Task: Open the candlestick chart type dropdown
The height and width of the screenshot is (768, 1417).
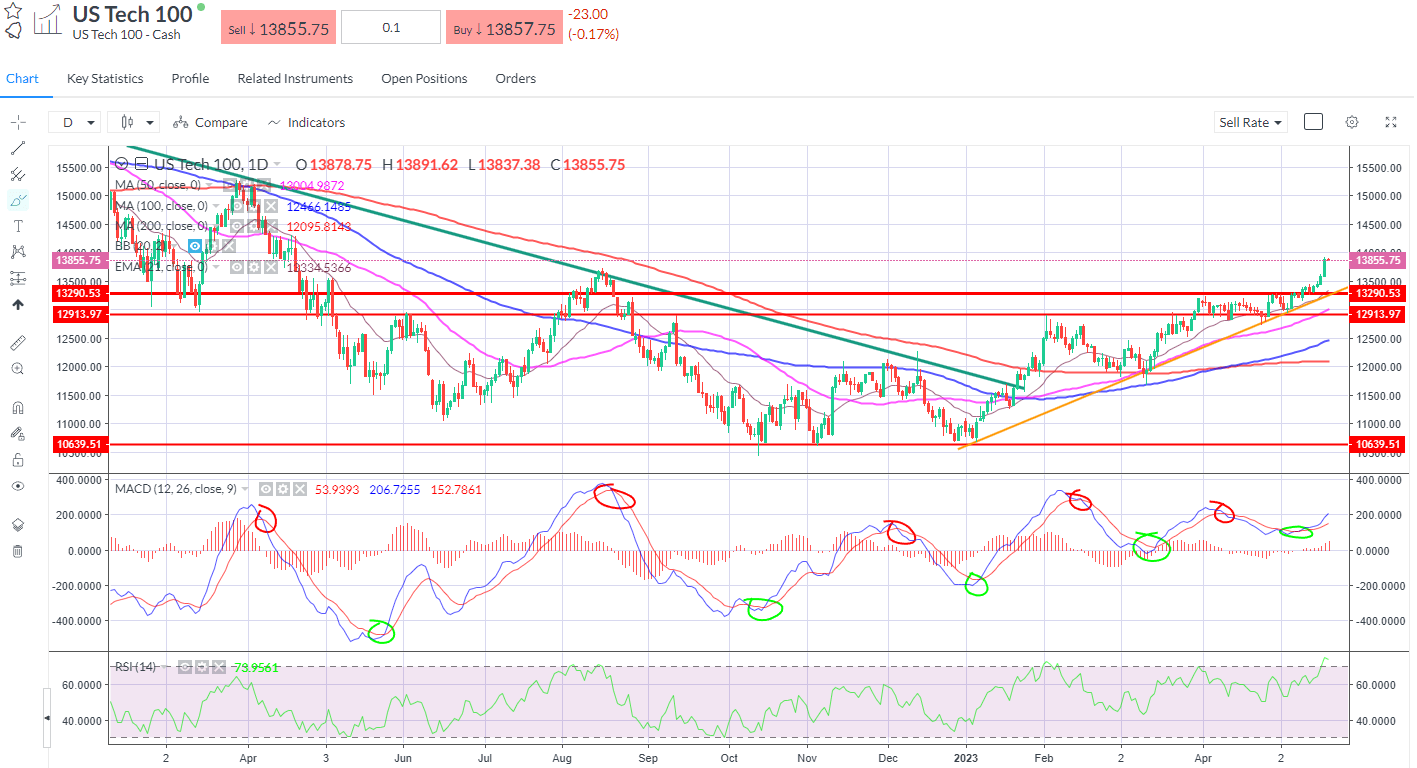Action: pos(134,122)
